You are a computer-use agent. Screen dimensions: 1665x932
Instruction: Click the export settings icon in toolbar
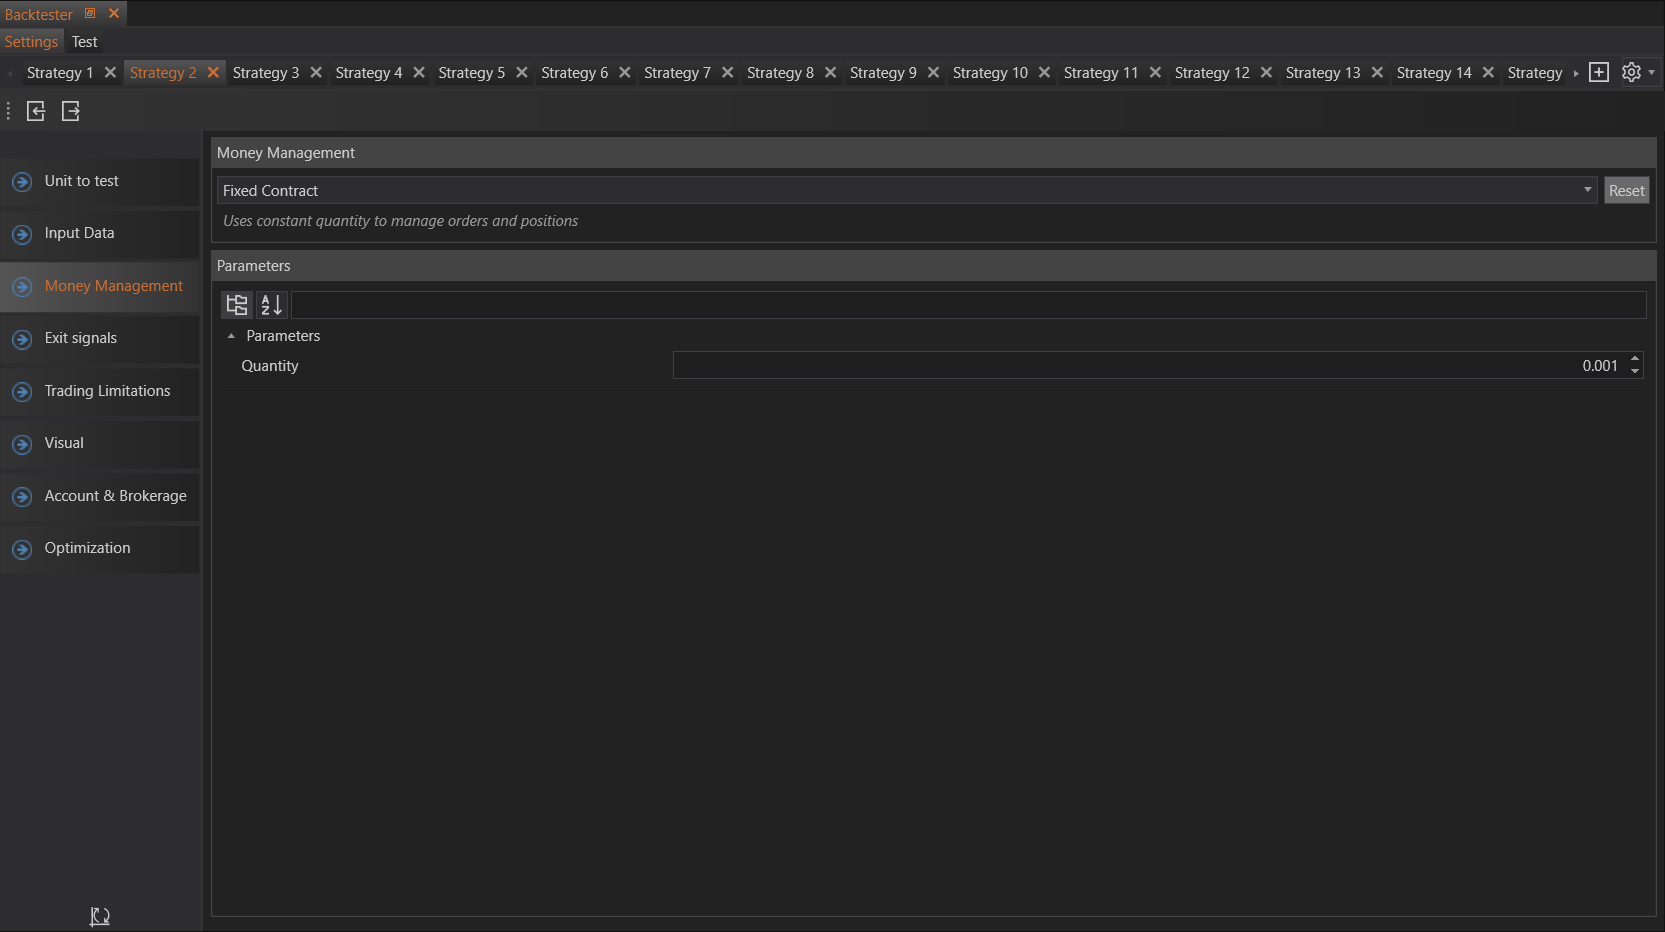pyautogui.click(x=71, y=111)
